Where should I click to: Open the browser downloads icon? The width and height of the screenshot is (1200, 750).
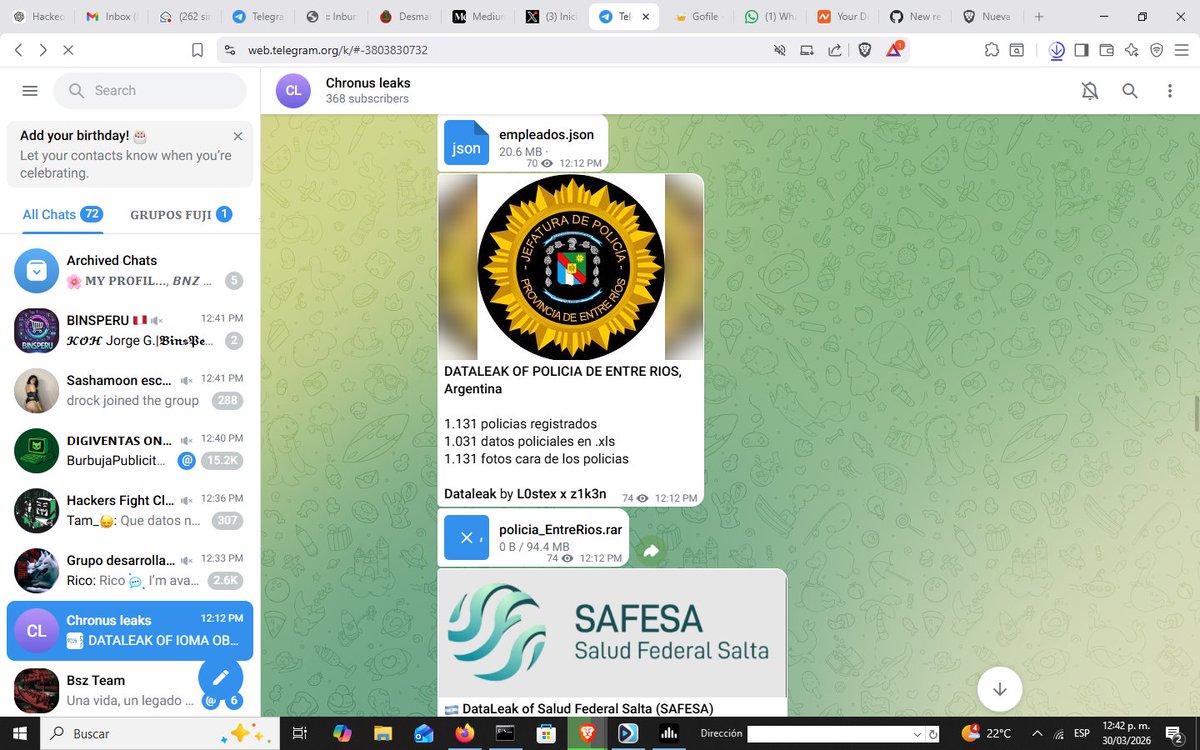coord(1057,50)
